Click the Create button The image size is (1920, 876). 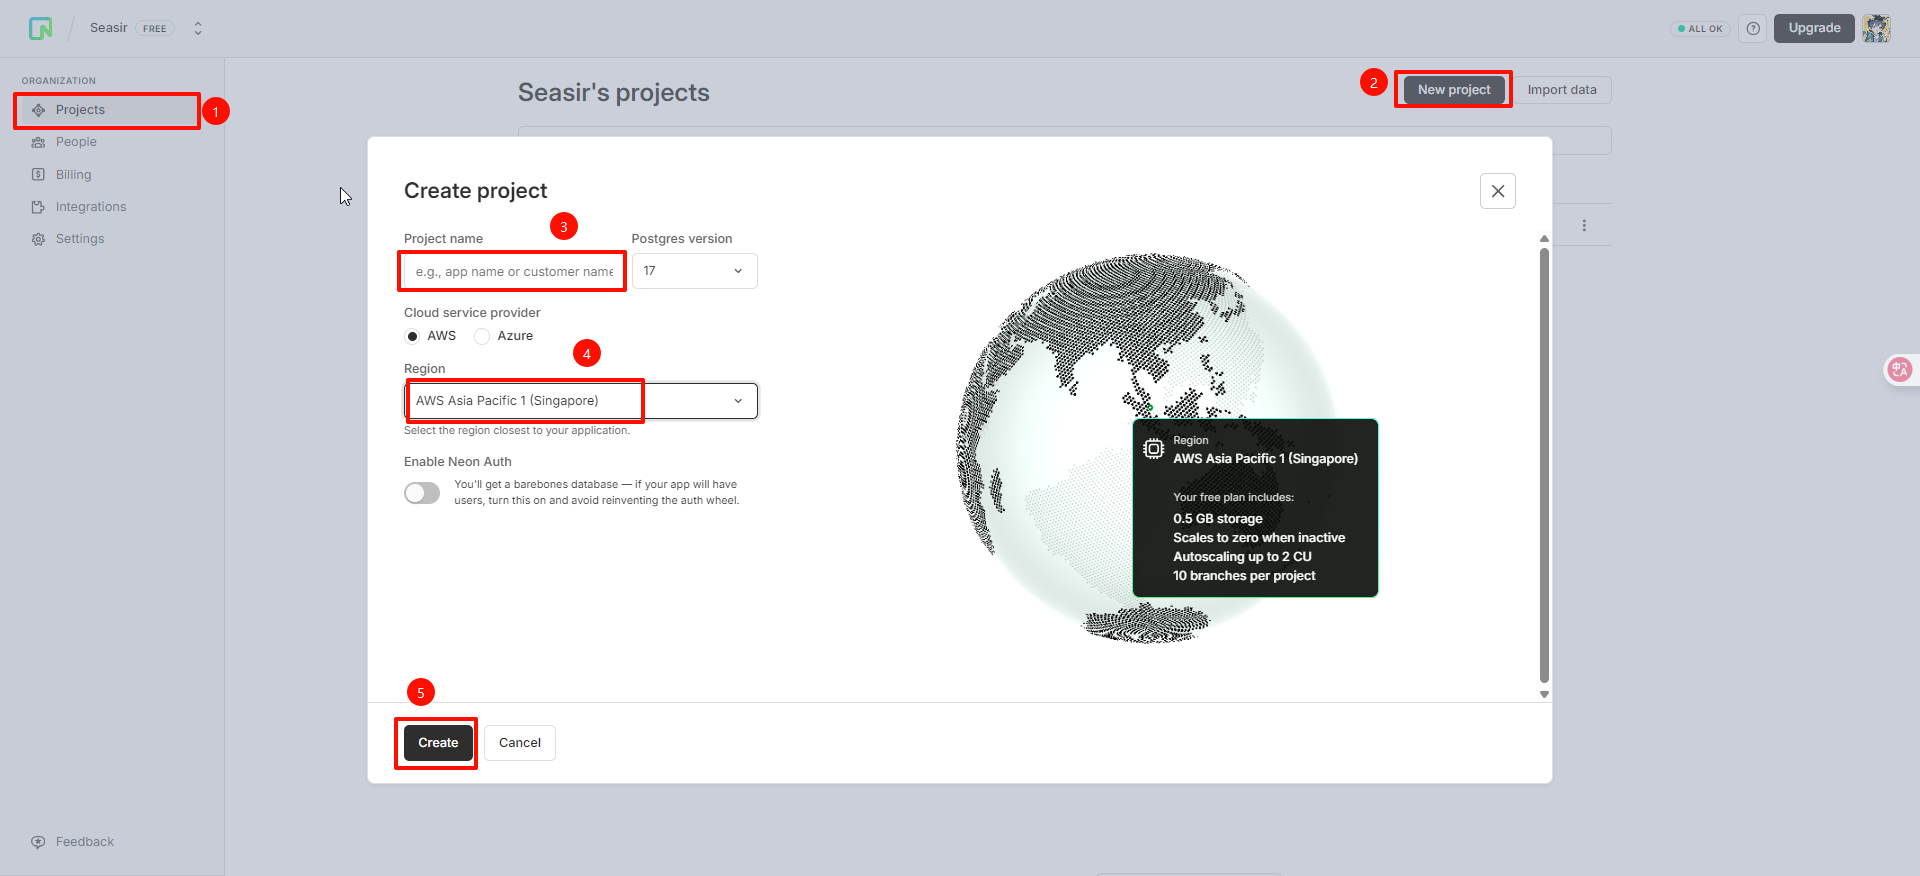[438, 743]
